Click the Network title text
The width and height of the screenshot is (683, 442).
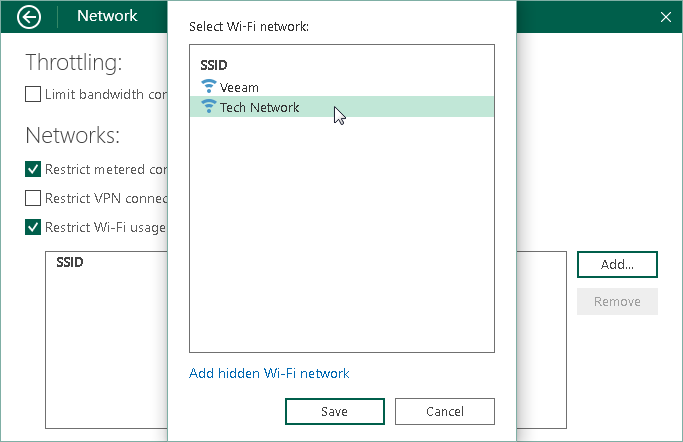[x=107, y=16]
